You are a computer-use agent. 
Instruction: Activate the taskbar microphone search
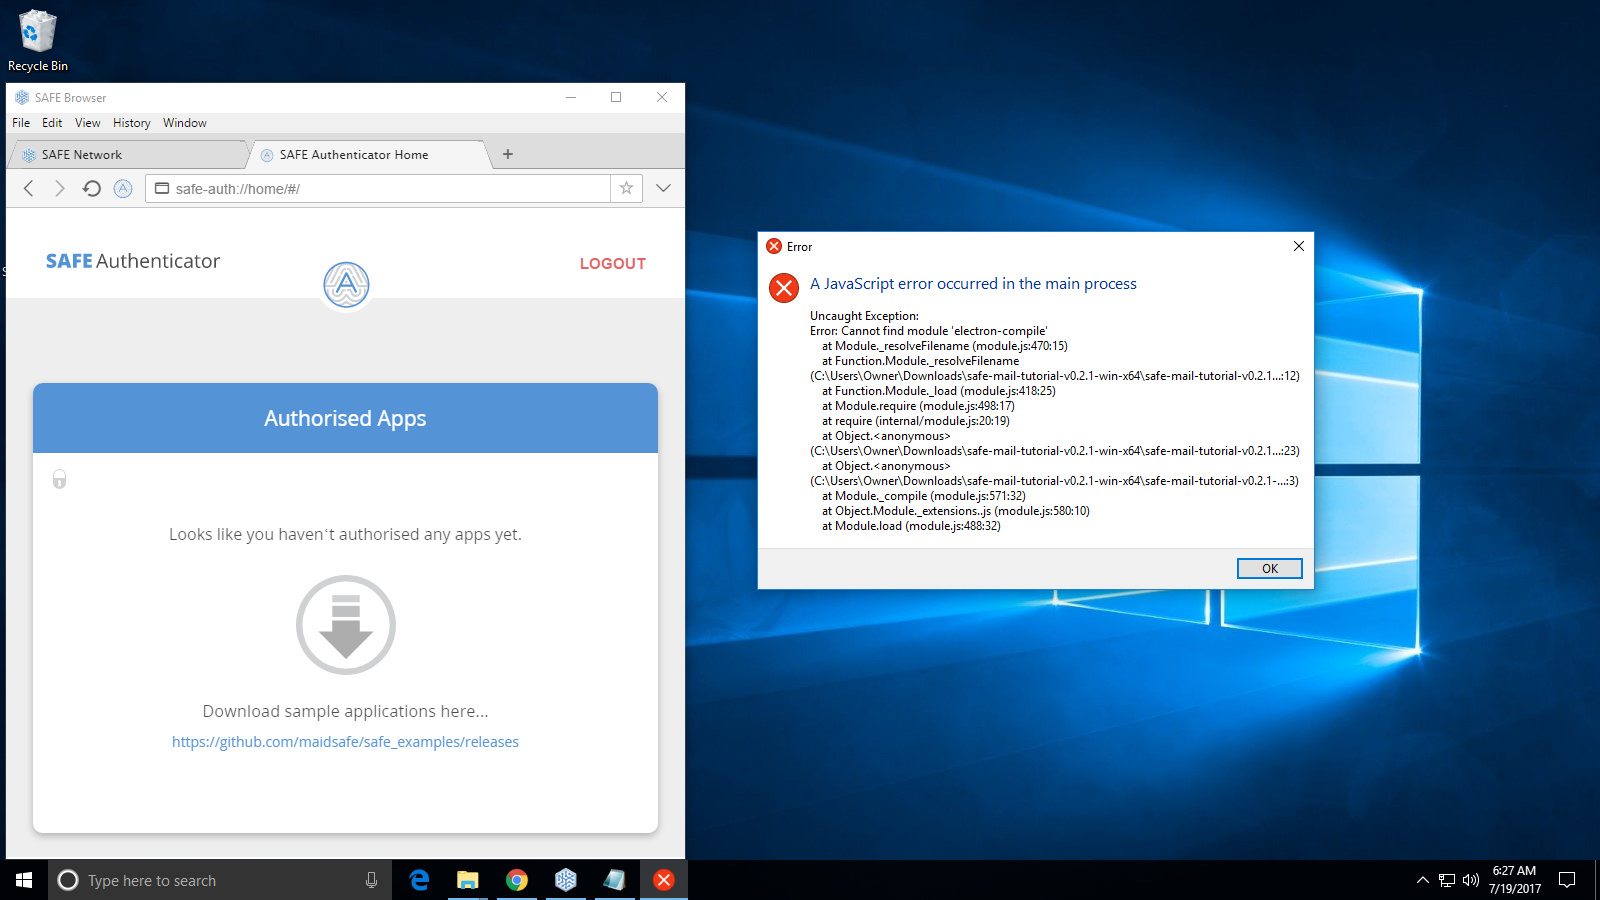pyautogui.click(x=371, y=880)
